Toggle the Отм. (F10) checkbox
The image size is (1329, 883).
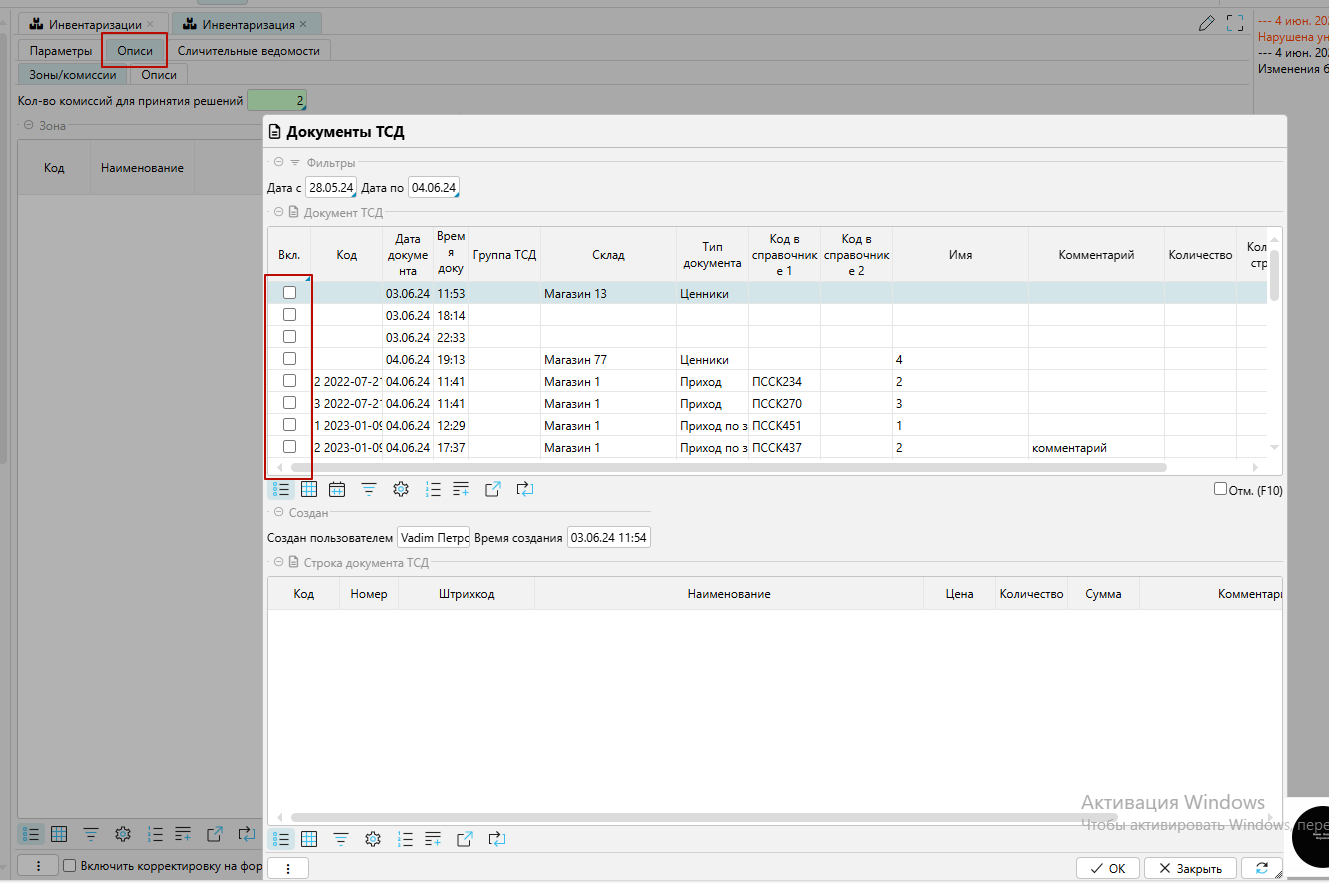tap(1220, 489)
